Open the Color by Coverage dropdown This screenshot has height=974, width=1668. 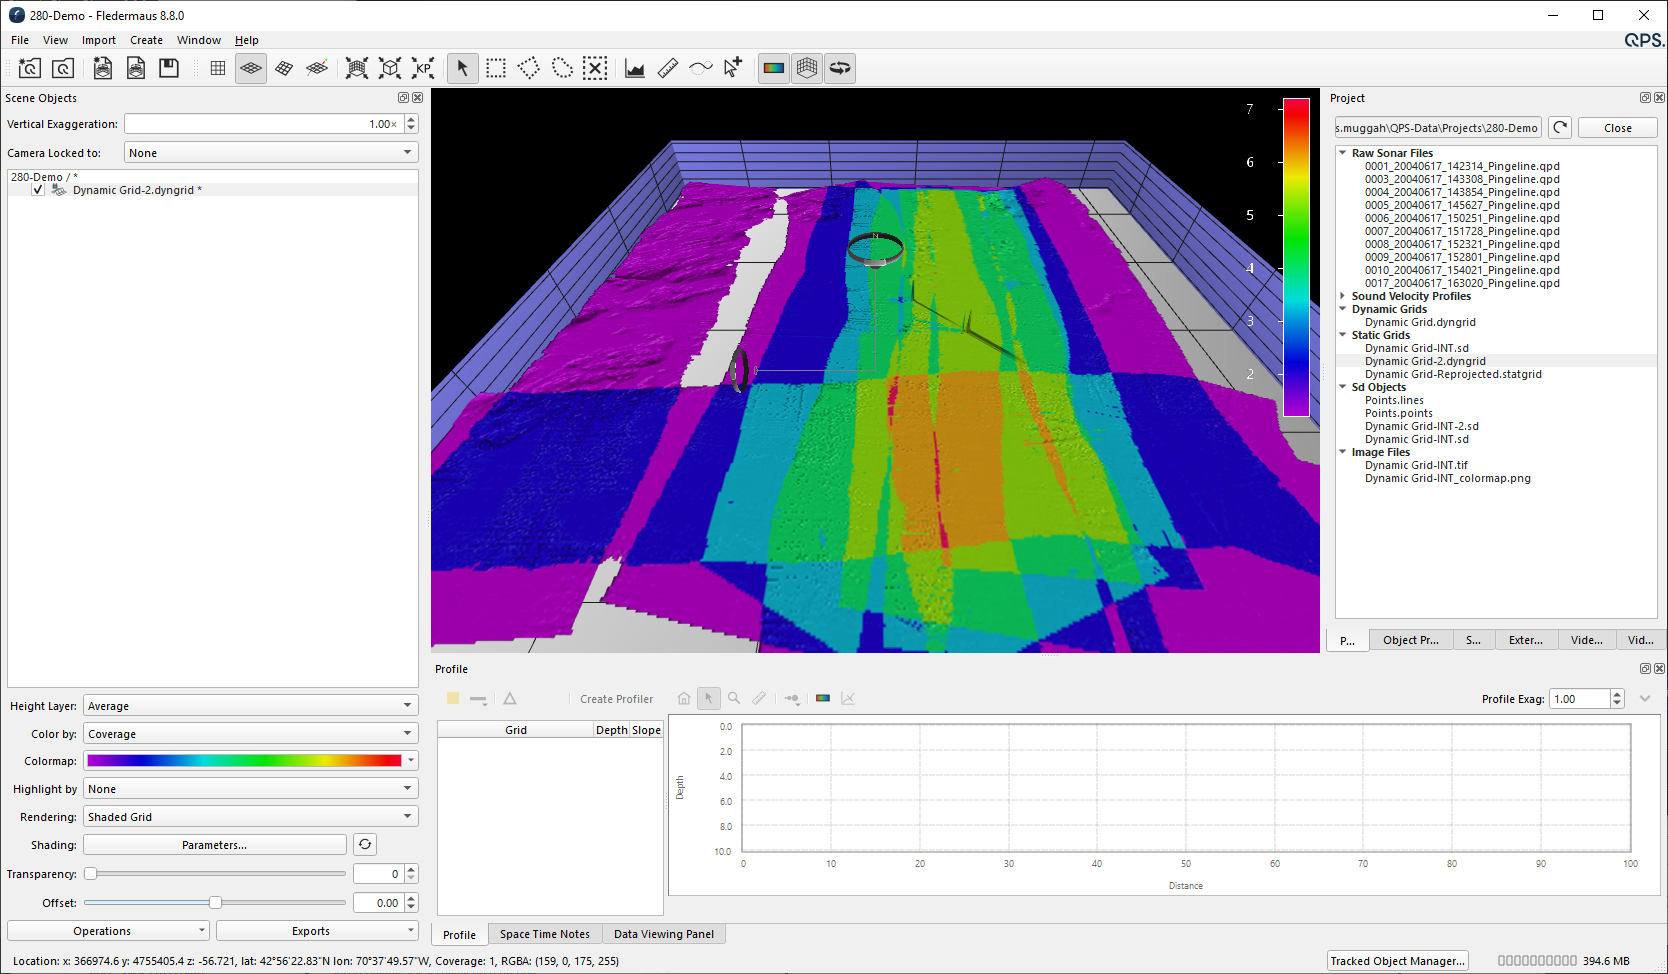click(x=250, y=734)
